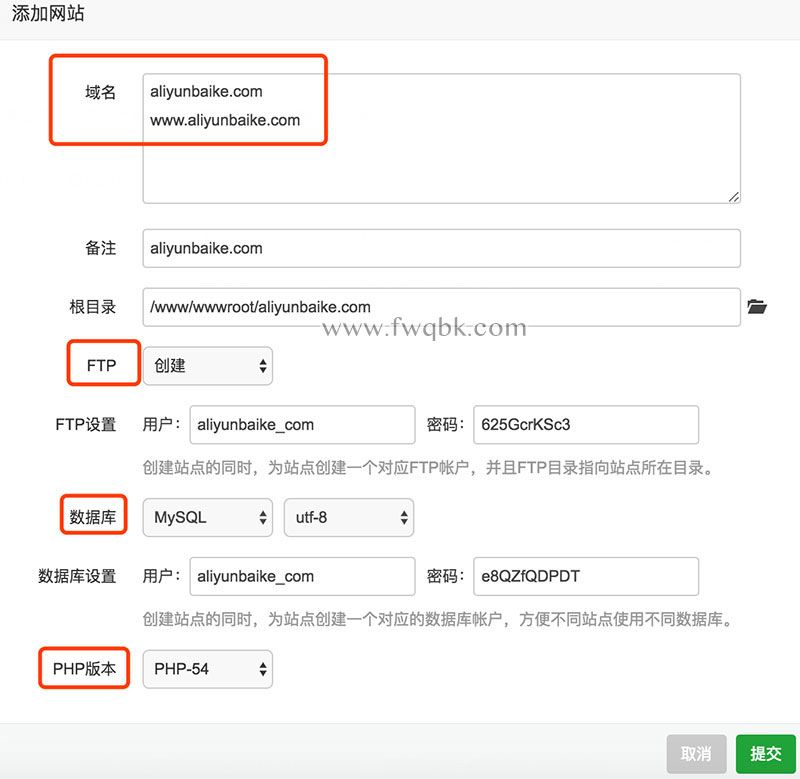This screenshot has width=800, height=779.
Task: Click the FTP account creation hint text
Action: click(428, 467)
